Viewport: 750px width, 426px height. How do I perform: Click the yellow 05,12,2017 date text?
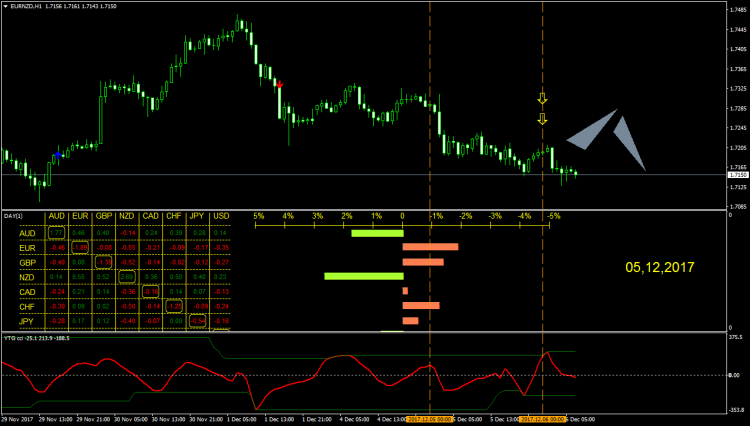pyautogui.click(x=659, y=268)
